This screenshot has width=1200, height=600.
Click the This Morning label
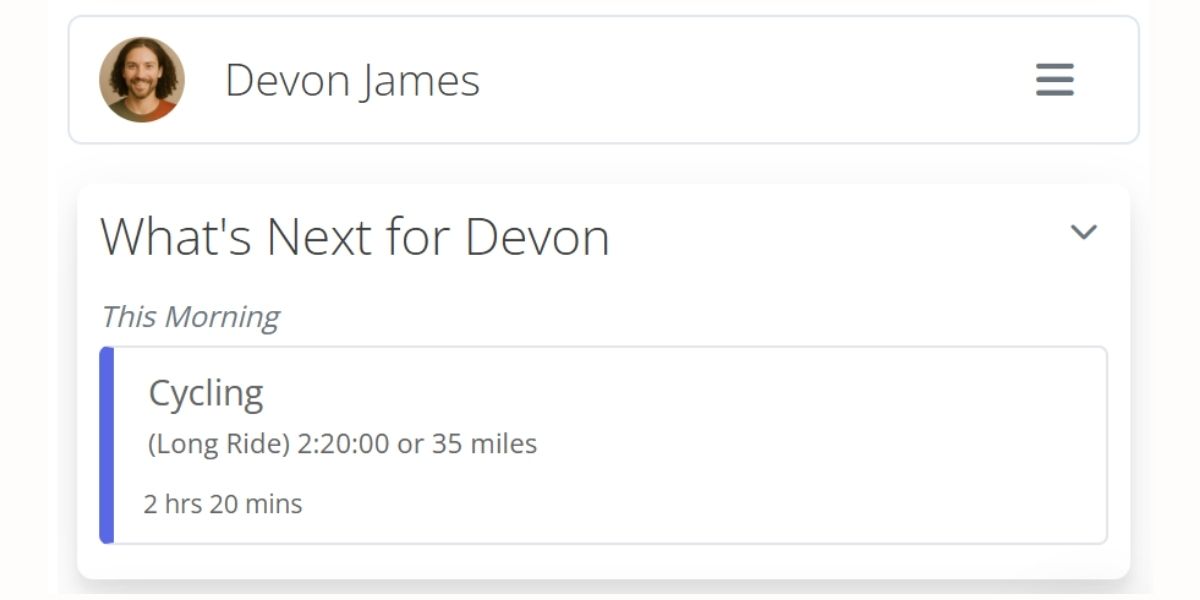click(x=190, y=317)
